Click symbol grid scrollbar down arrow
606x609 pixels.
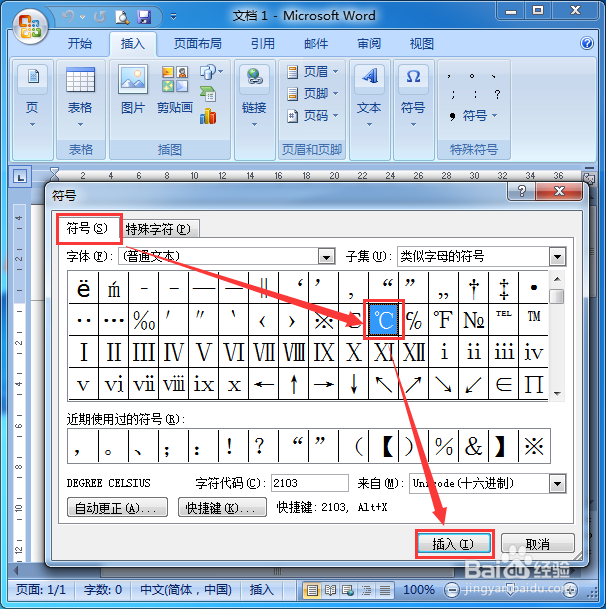[x=557, y=393]
